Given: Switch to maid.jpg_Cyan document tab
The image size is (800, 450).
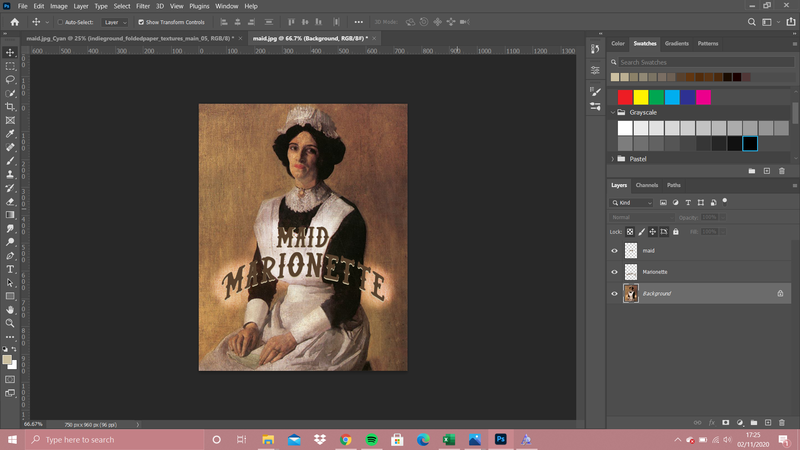Looking at the screenshot, I should [130, 38].
